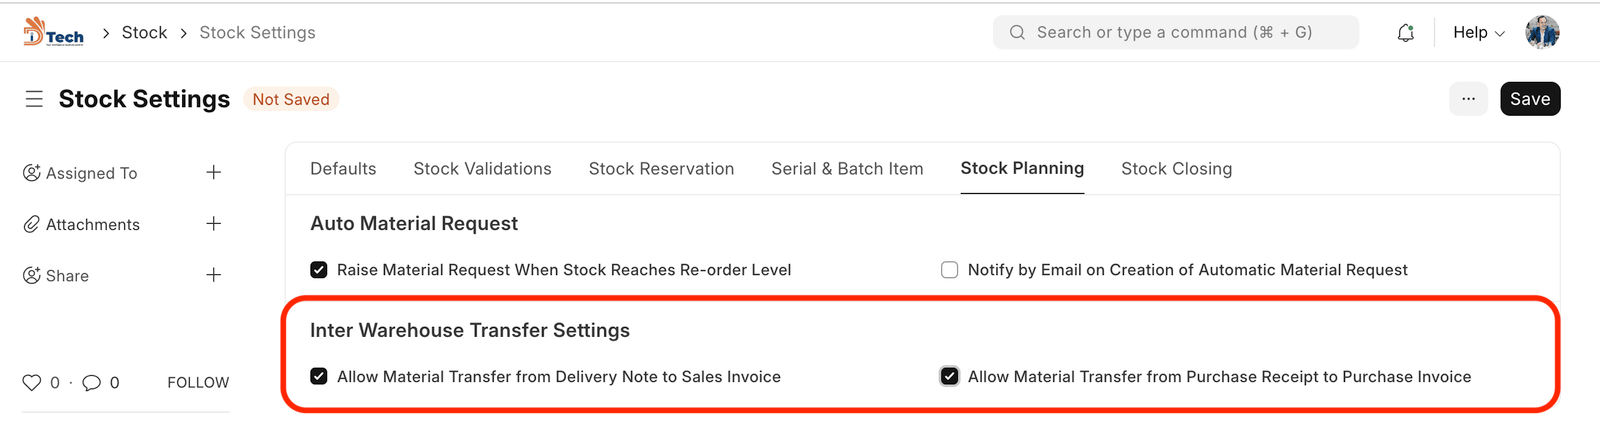Add assignee with plus icon

pyautogui.click(x=213, y=173)
